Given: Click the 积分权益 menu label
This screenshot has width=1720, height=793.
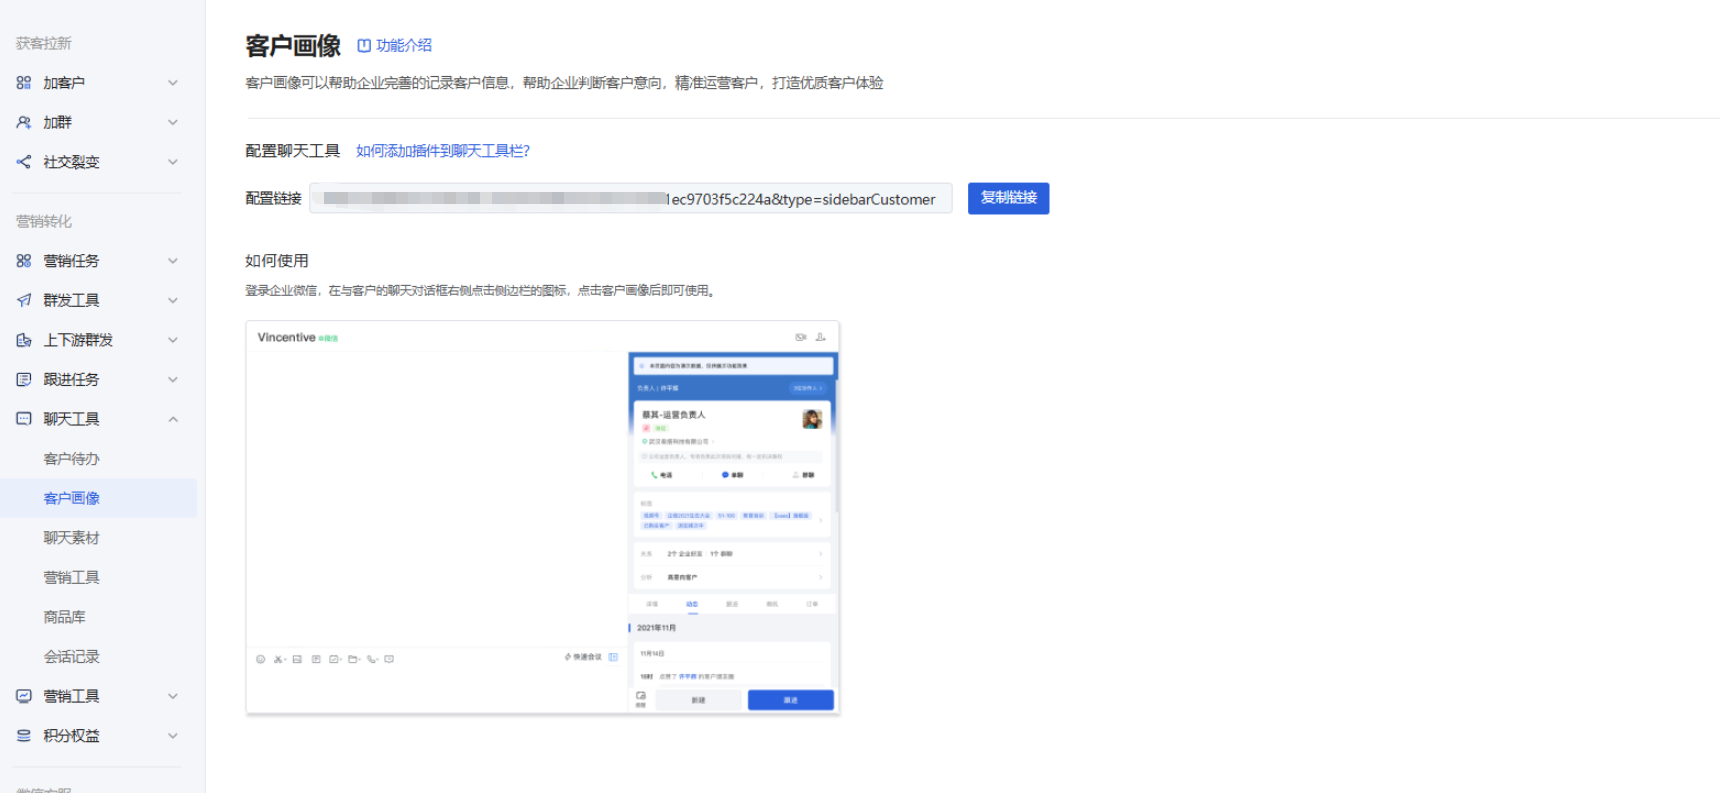Looking at the screenshot, I should [x=71, y=735].
